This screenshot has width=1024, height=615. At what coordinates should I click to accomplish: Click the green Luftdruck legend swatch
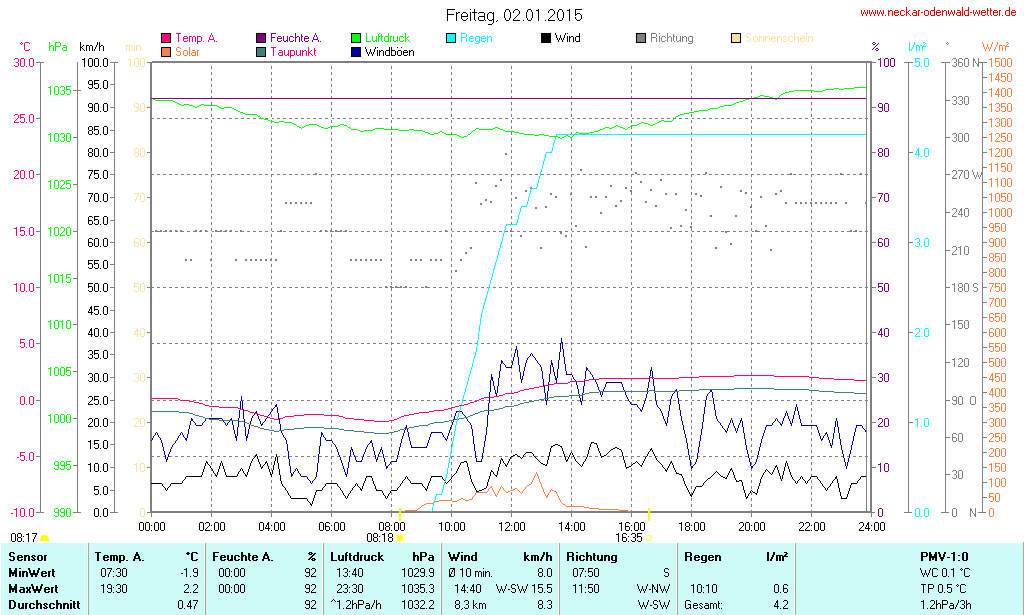pyautogui.click(x=357, y=38)
